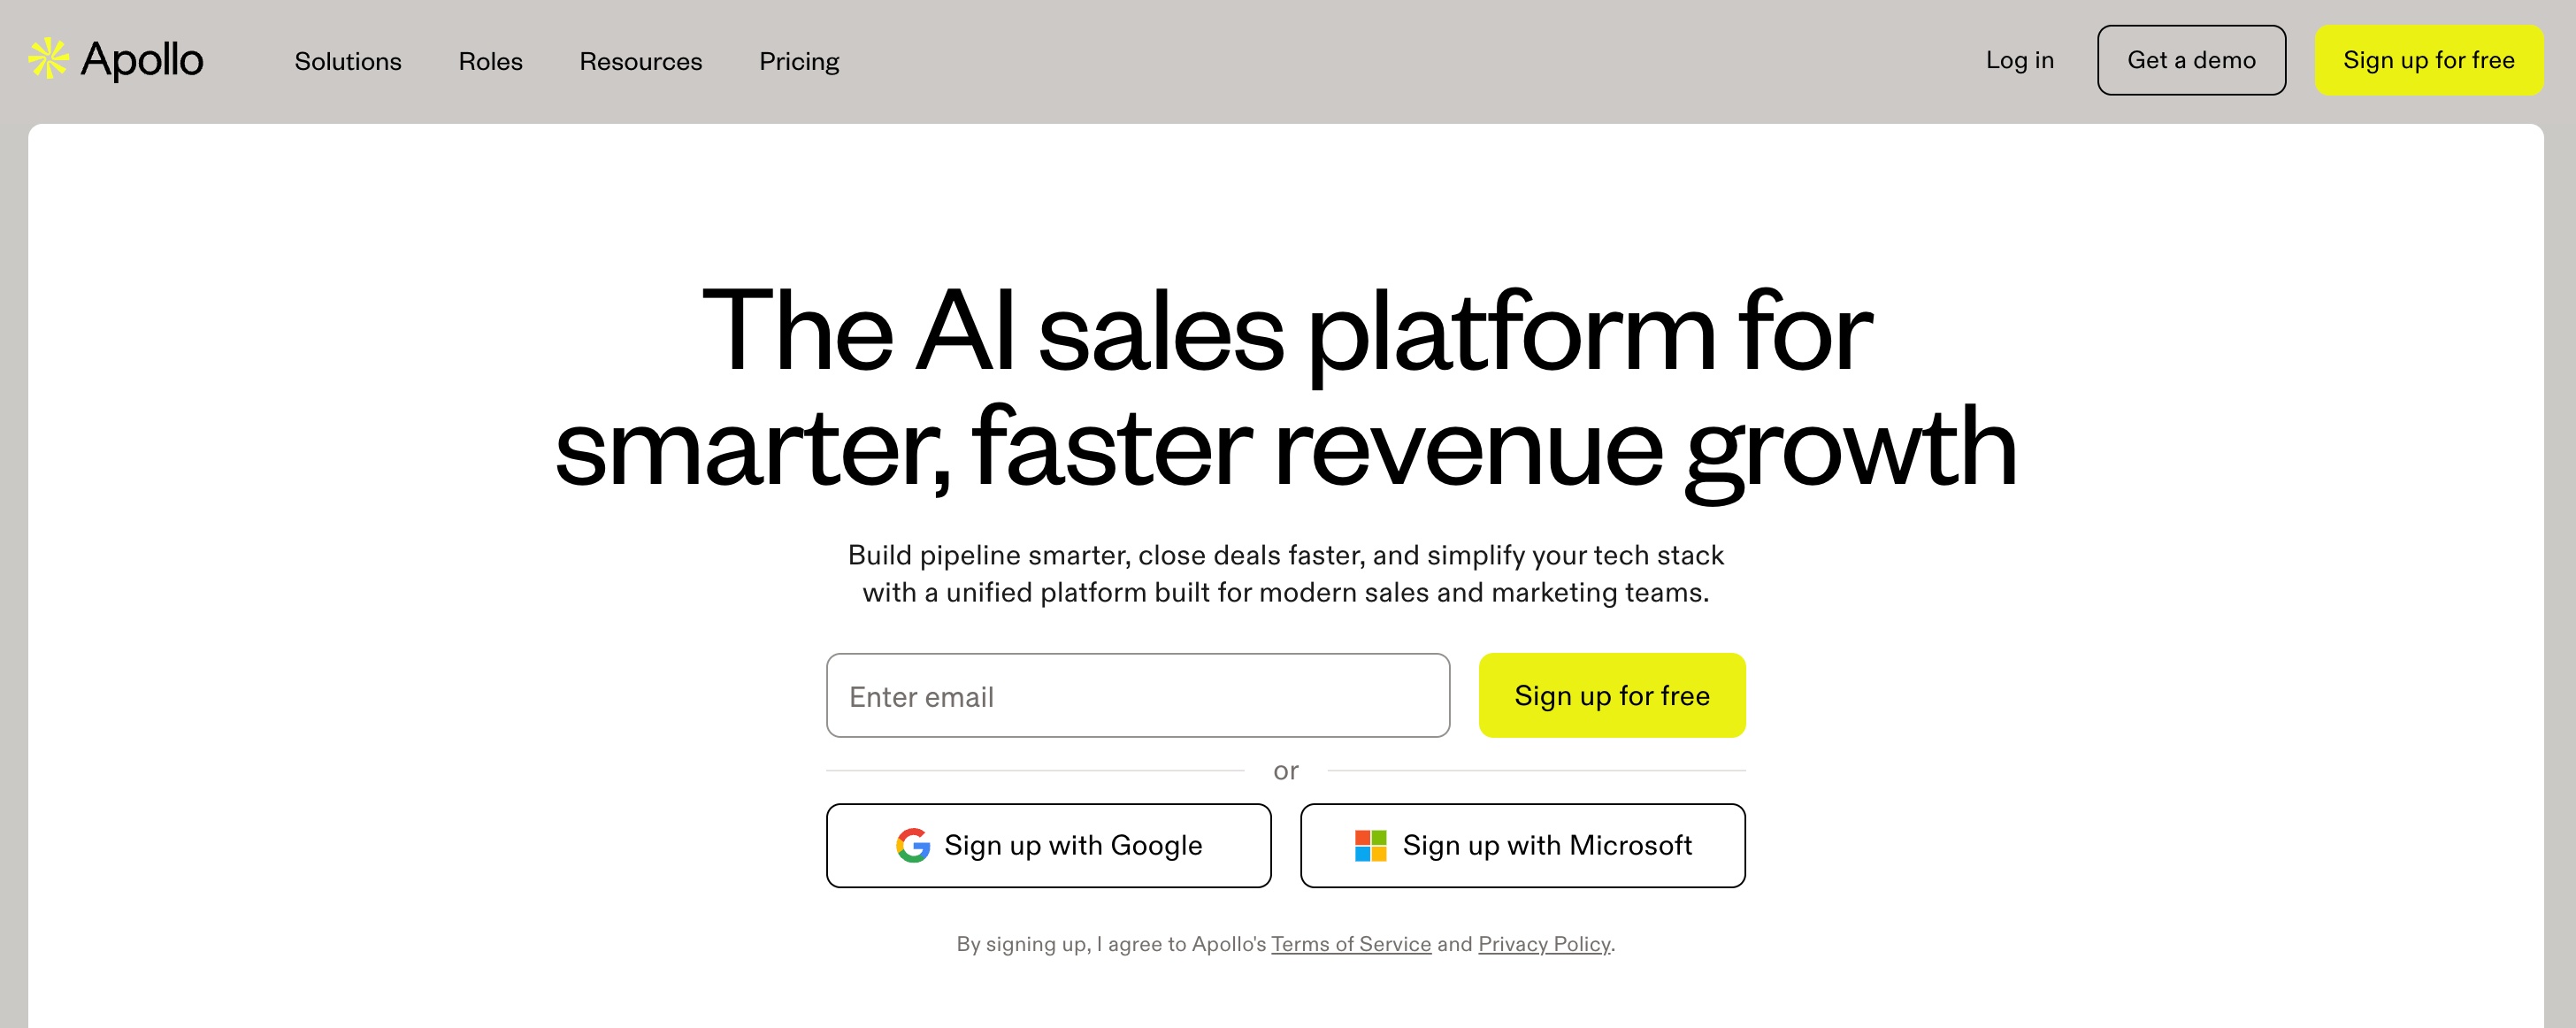Click the Resources nav label

click(640, 61)
